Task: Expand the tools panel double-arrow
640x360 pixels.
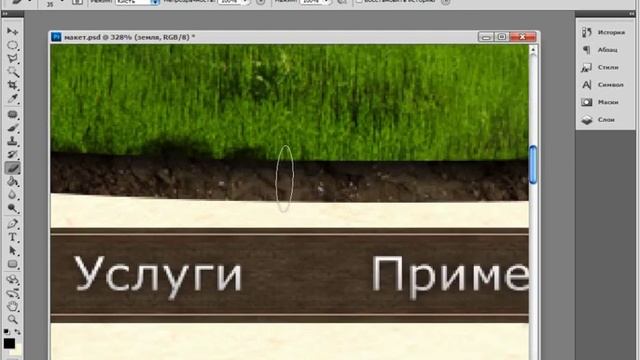Action: (x=4, y=14)
